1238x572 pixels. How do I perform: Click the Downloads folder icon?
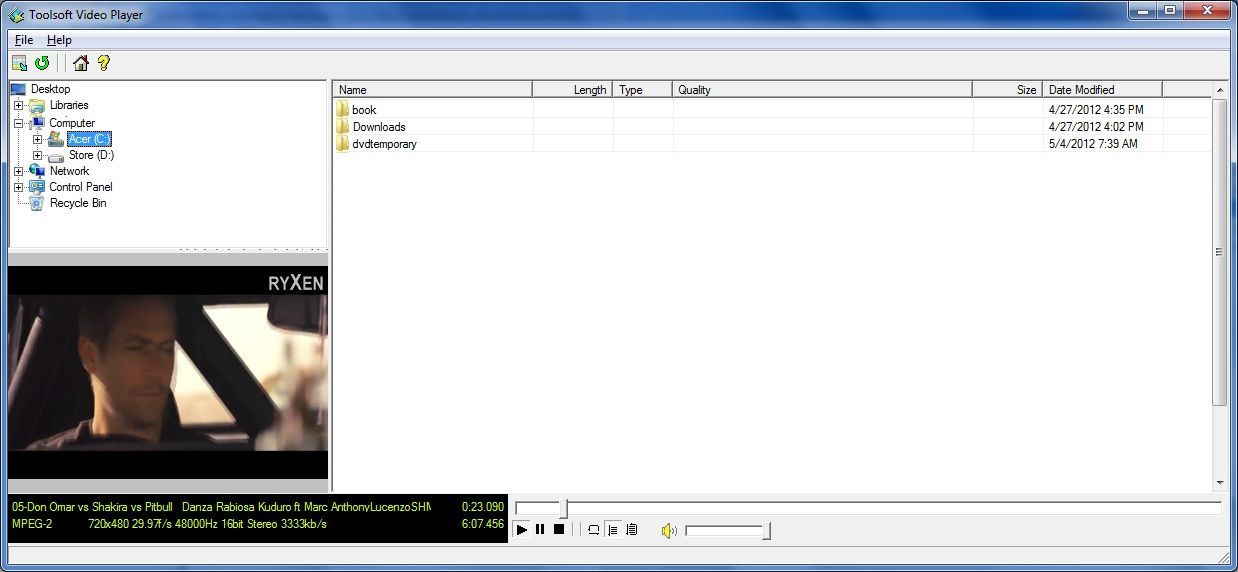click(342, 127)
